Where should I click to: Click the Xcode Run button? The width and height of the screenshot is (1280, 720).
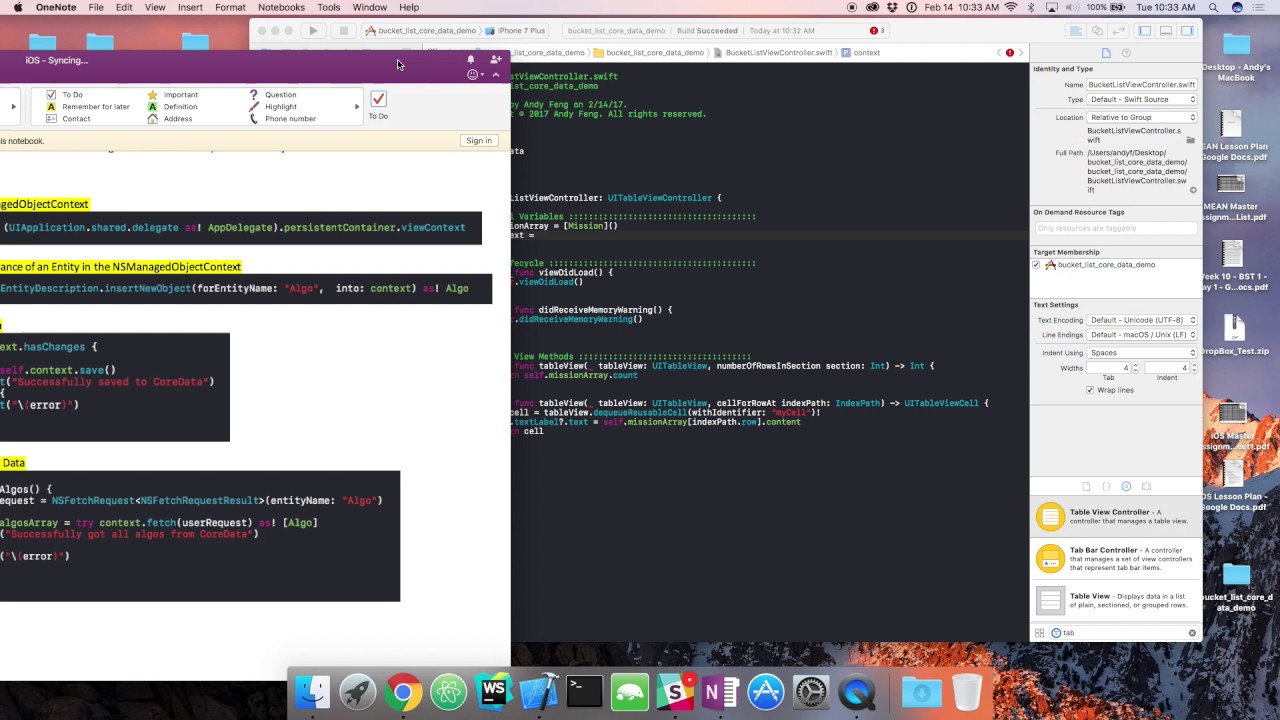tap(313, 31)
